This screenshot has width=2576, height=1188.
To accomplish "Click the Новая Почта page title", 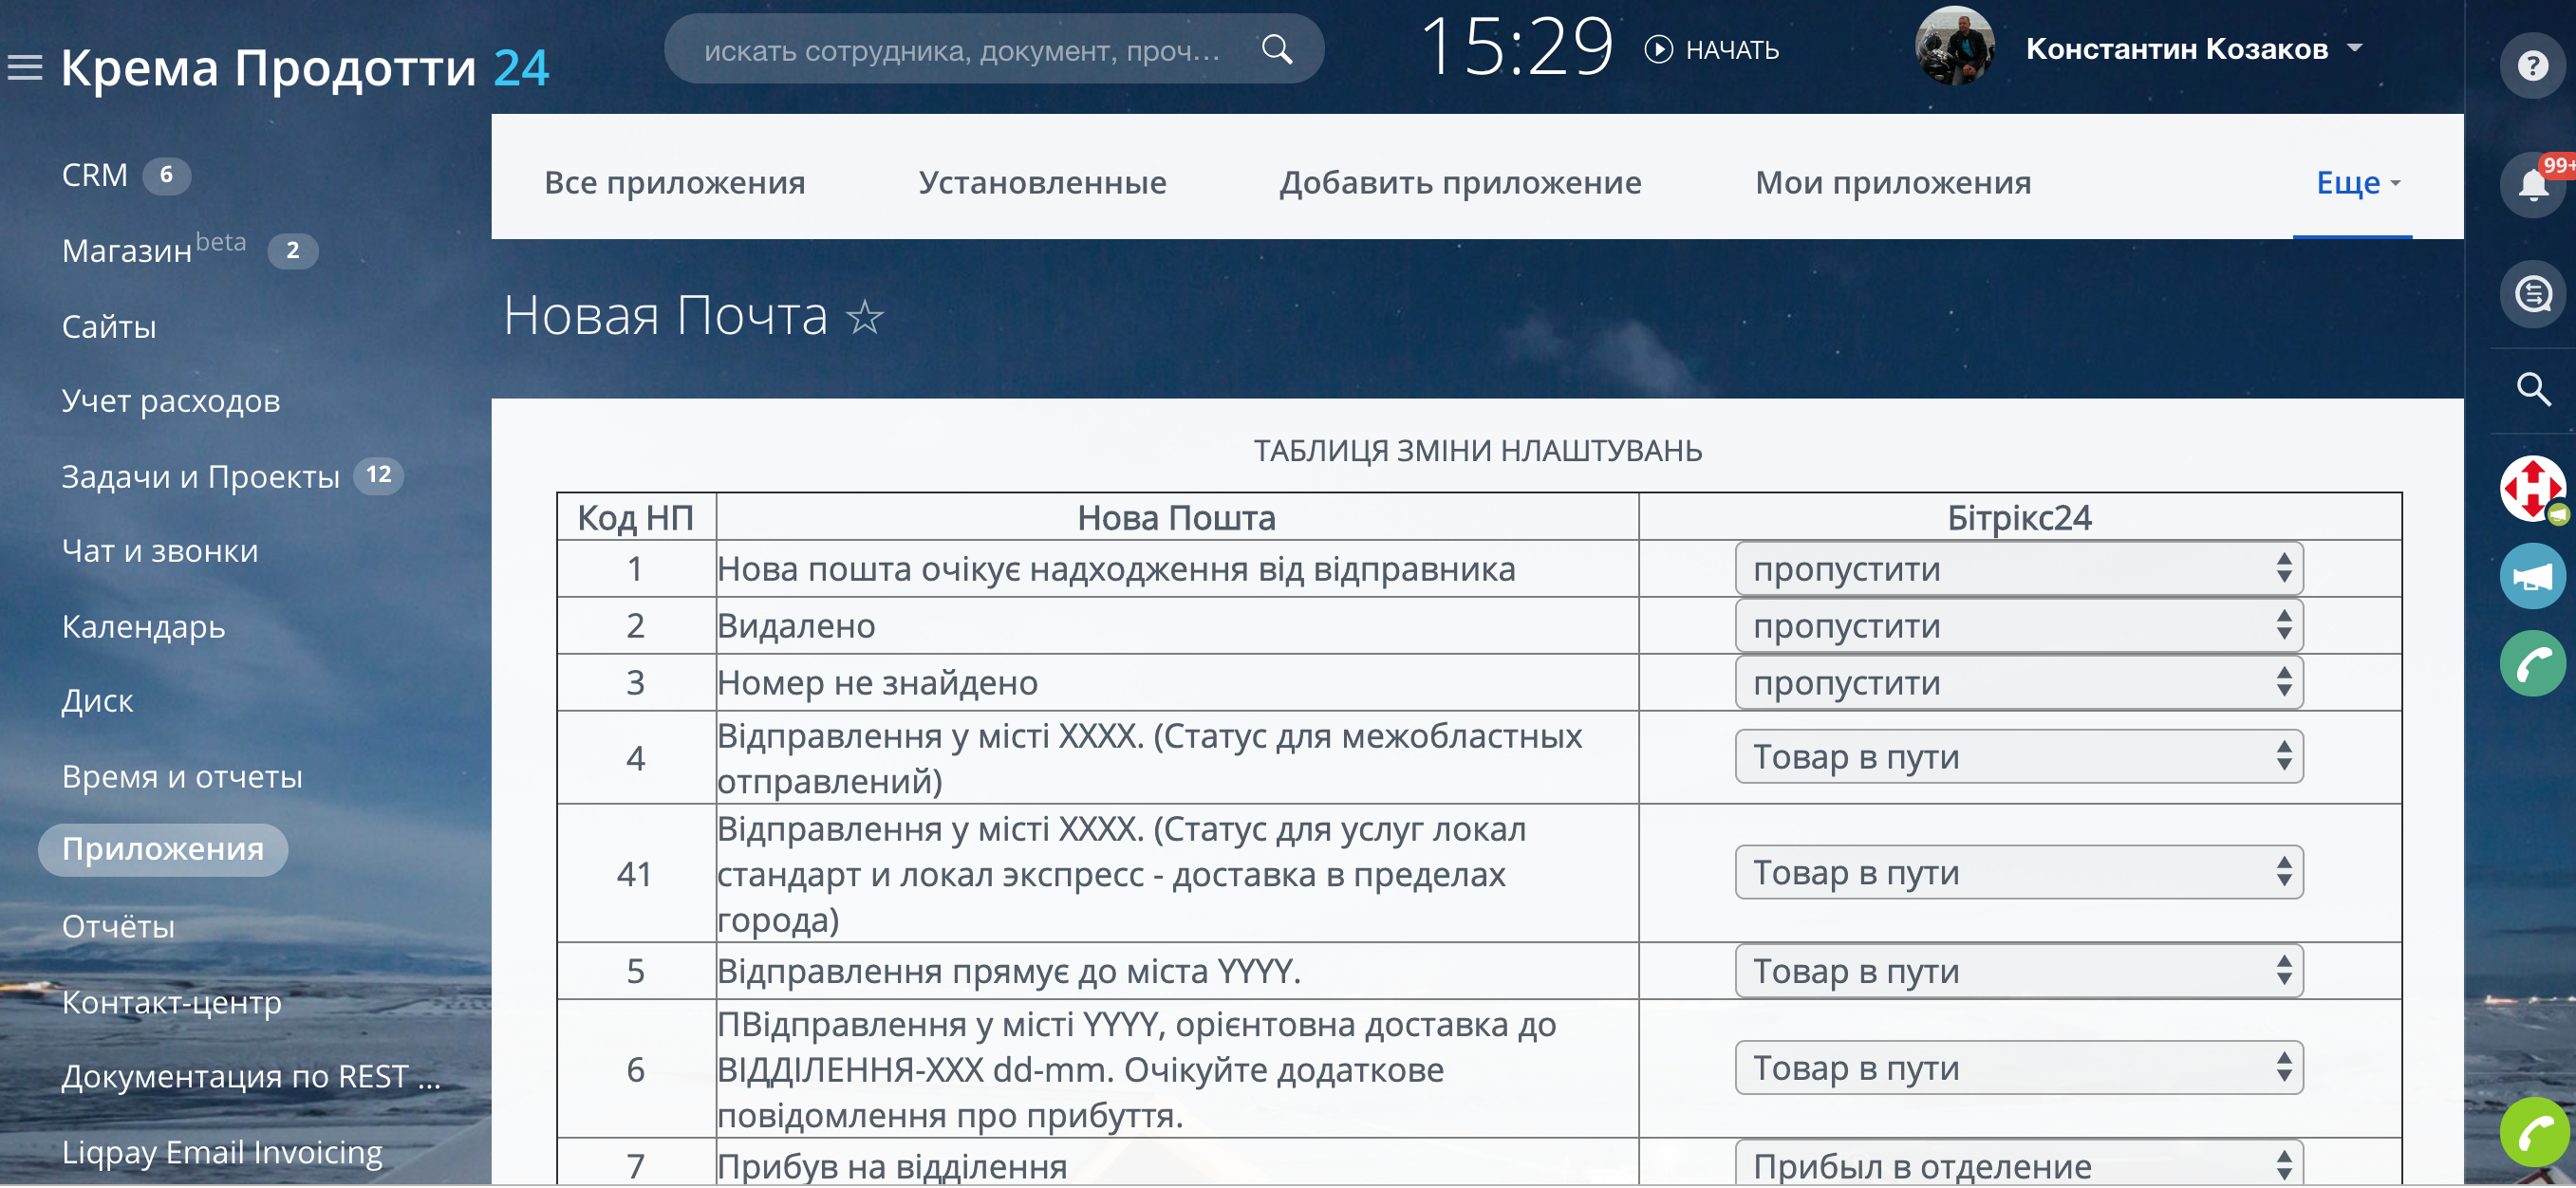I will (x=665, y=316).
